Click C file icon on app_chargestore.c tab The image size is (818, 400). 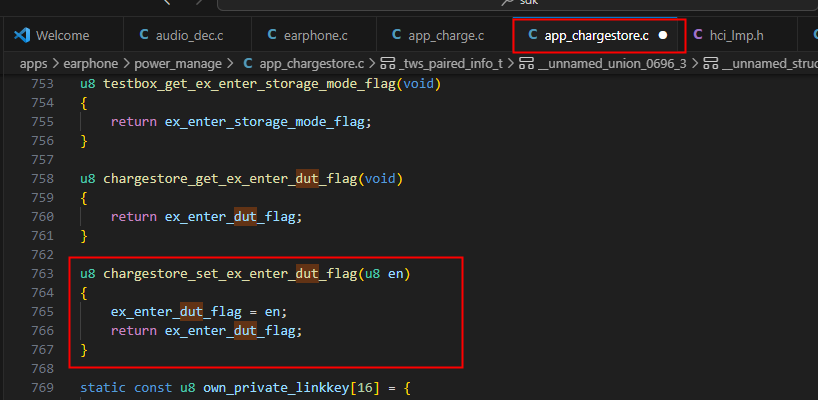pyautogui.click(x=533, y=35)
